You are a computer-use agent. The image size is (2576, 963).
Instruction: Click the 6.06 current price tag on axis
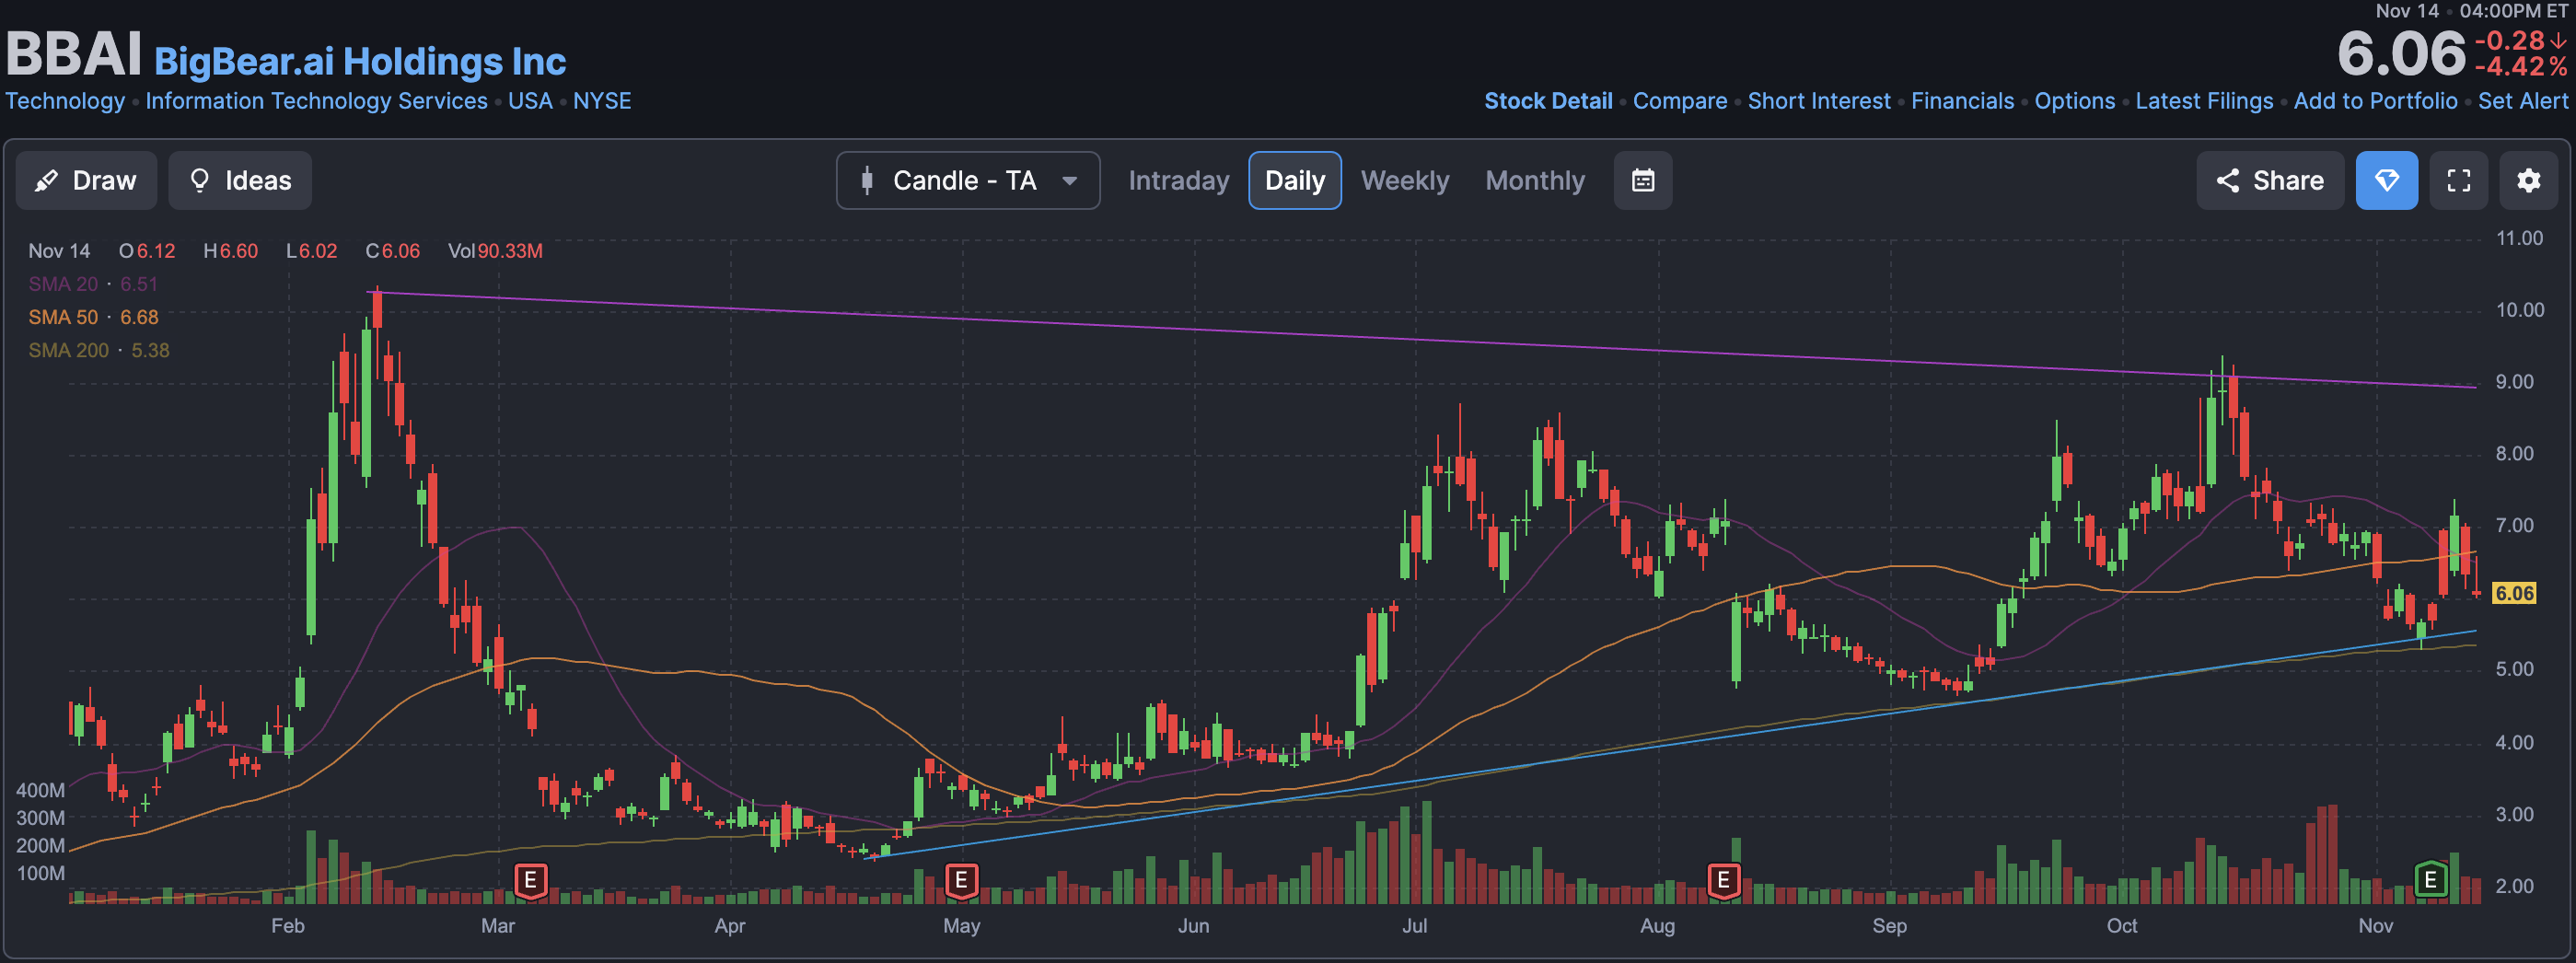tap(2514, 593)
